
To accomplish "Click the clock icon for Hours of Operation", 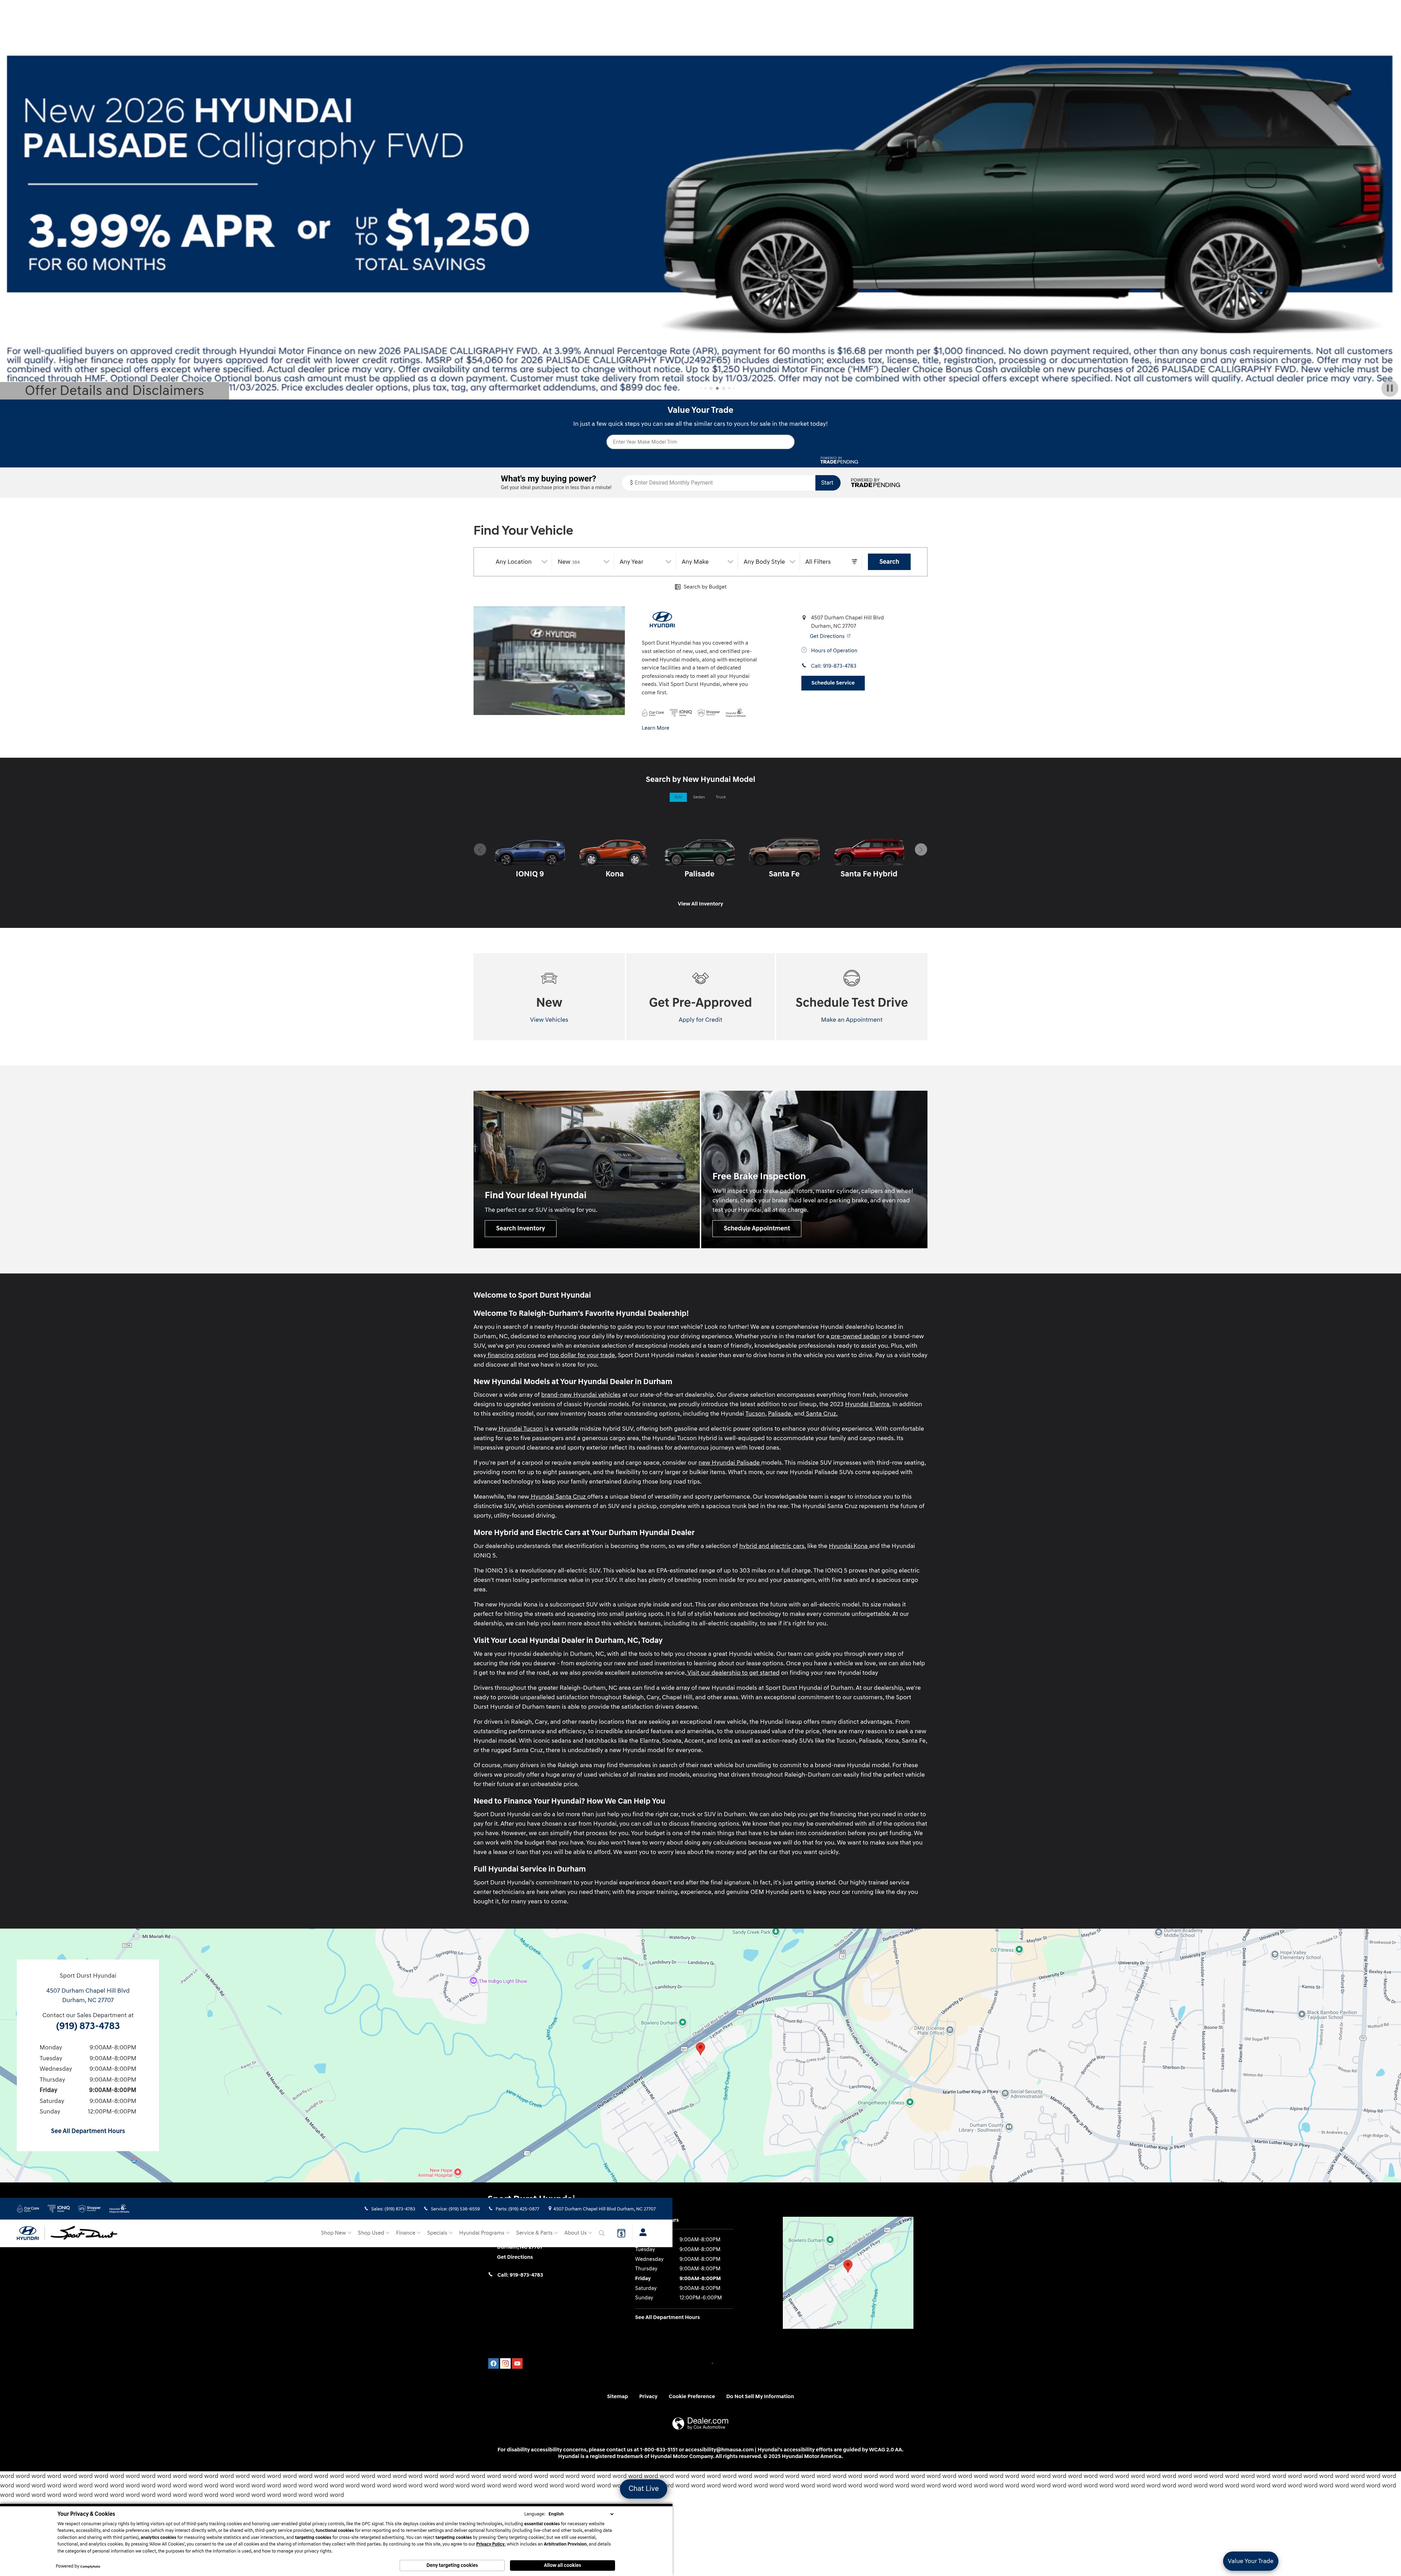I will 804,650.
